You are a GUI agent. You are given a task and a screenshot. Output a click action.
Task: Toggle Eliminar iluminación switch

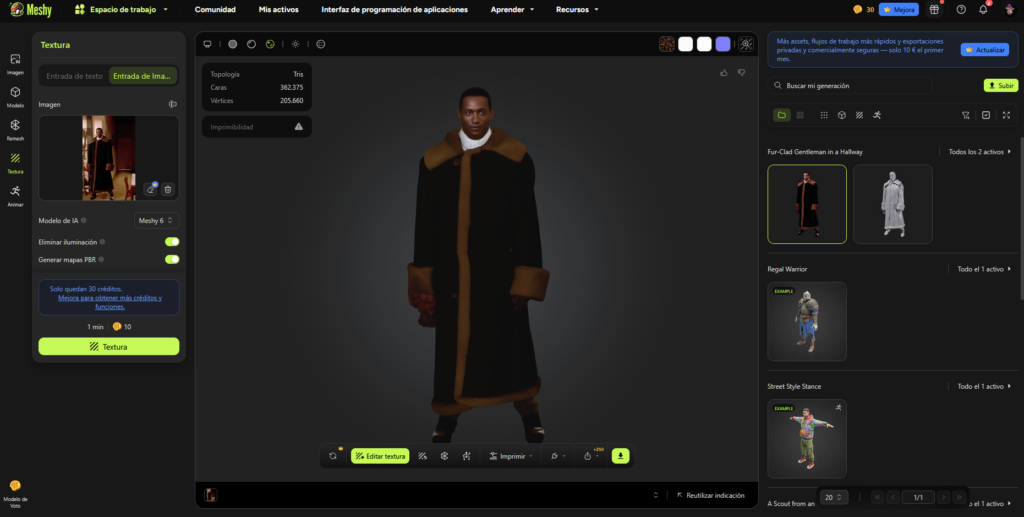point(172,242)
